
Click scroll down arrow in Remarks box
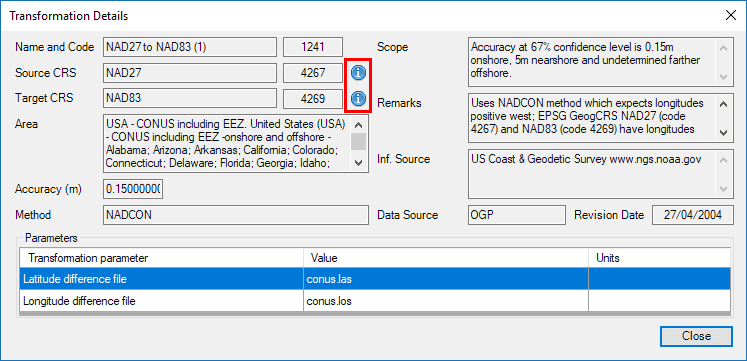723,132
